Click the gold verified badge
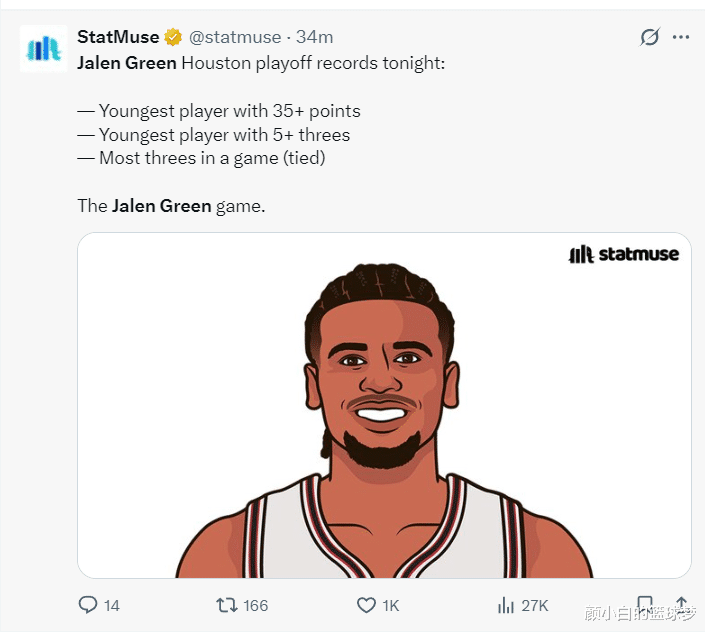This screenshot has width=705, height=632. pyautogui.click(x=173, y=37)
